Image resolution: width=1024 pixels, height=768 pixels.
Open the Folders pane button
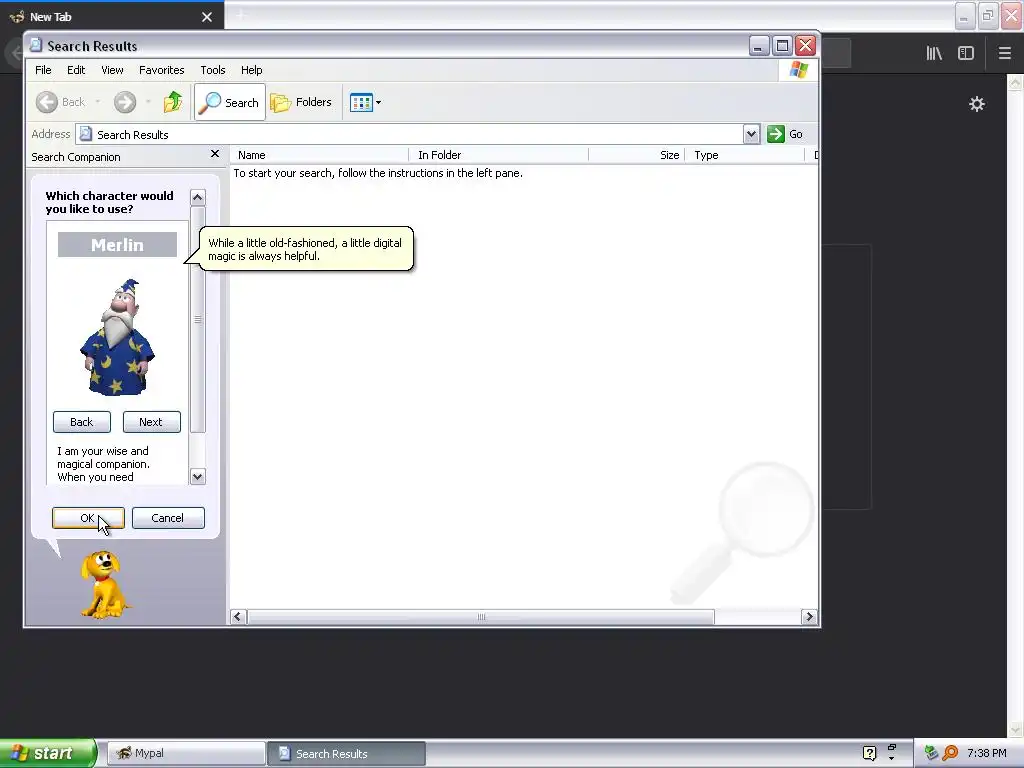tap(301, 102)
